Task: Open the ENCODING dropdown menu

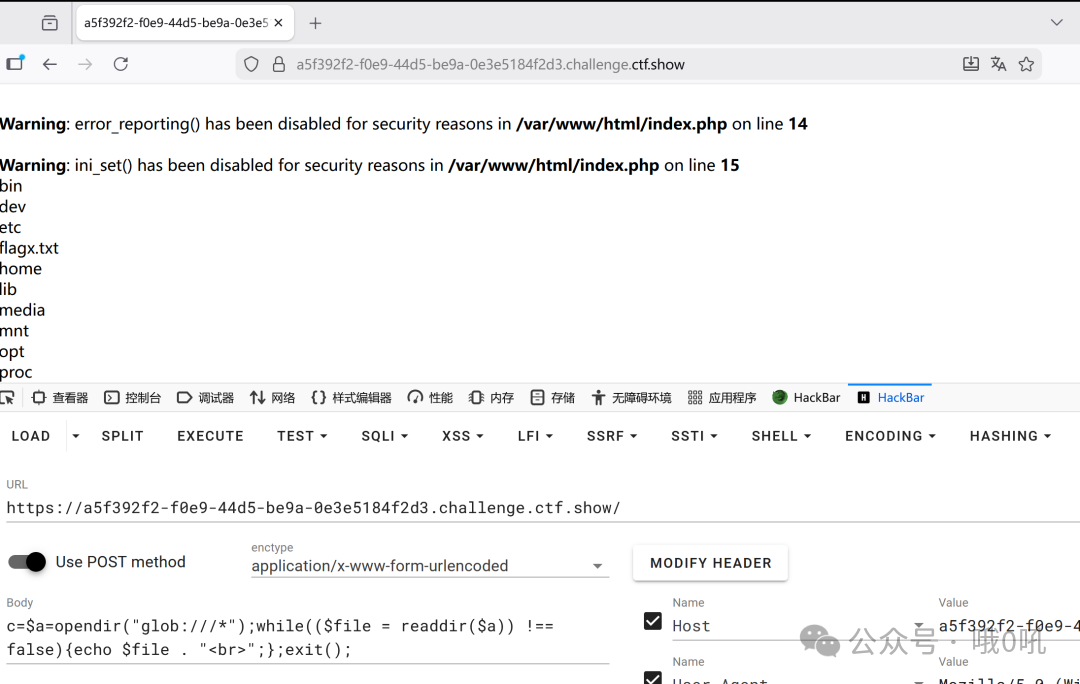Action: coord(890,436)
